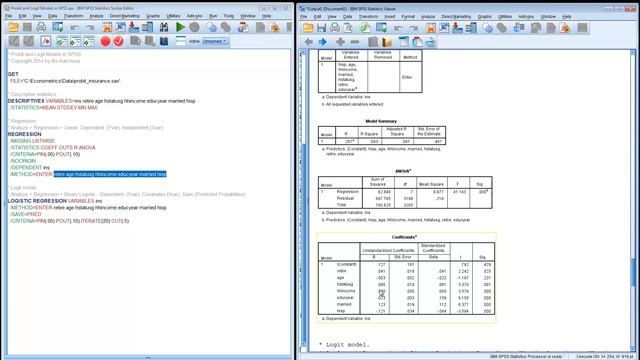The image size is (640, 360).
Task: Open the Active dataset dropdown showing Unnamed
Action: coord(215,41)
